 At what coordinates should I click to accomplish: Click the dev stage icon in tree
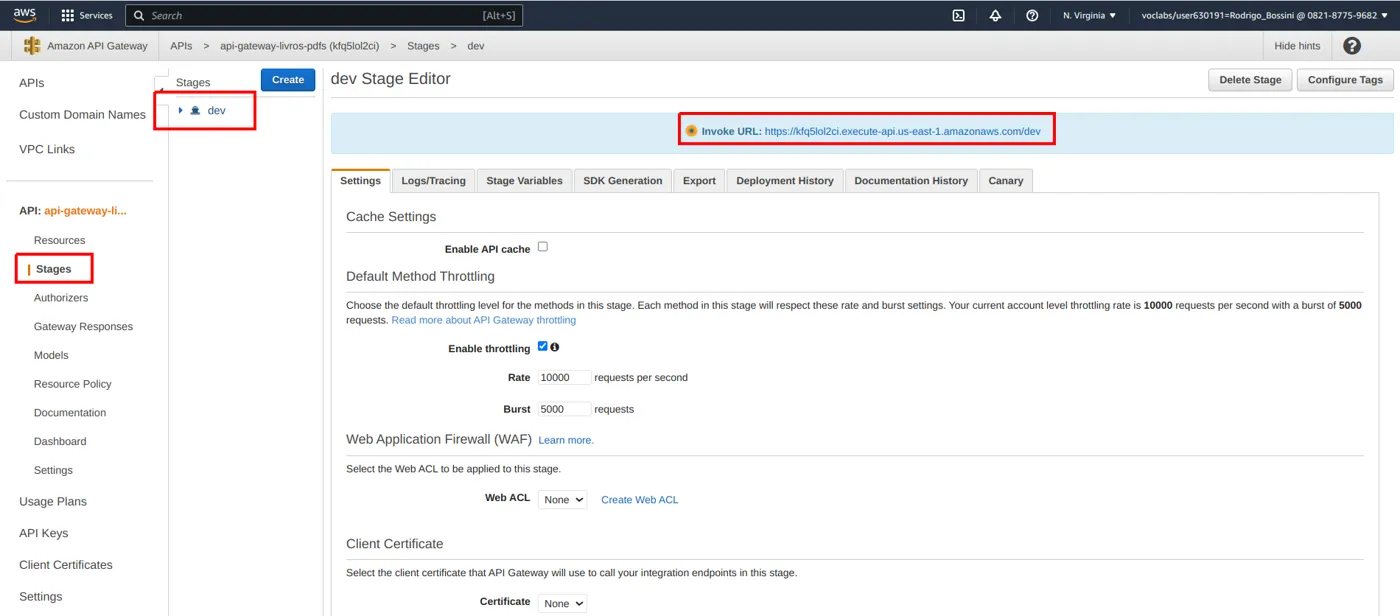(x=195, y=110)
